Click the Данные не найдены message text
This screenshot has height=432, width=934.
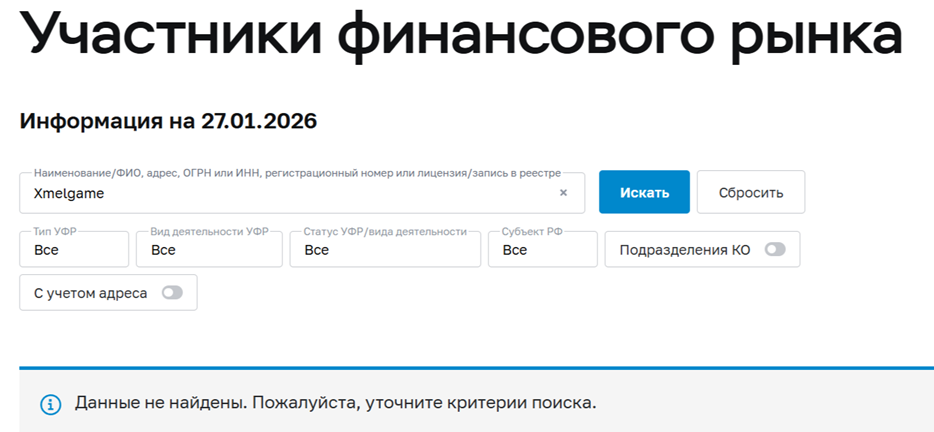click(335, 403)
